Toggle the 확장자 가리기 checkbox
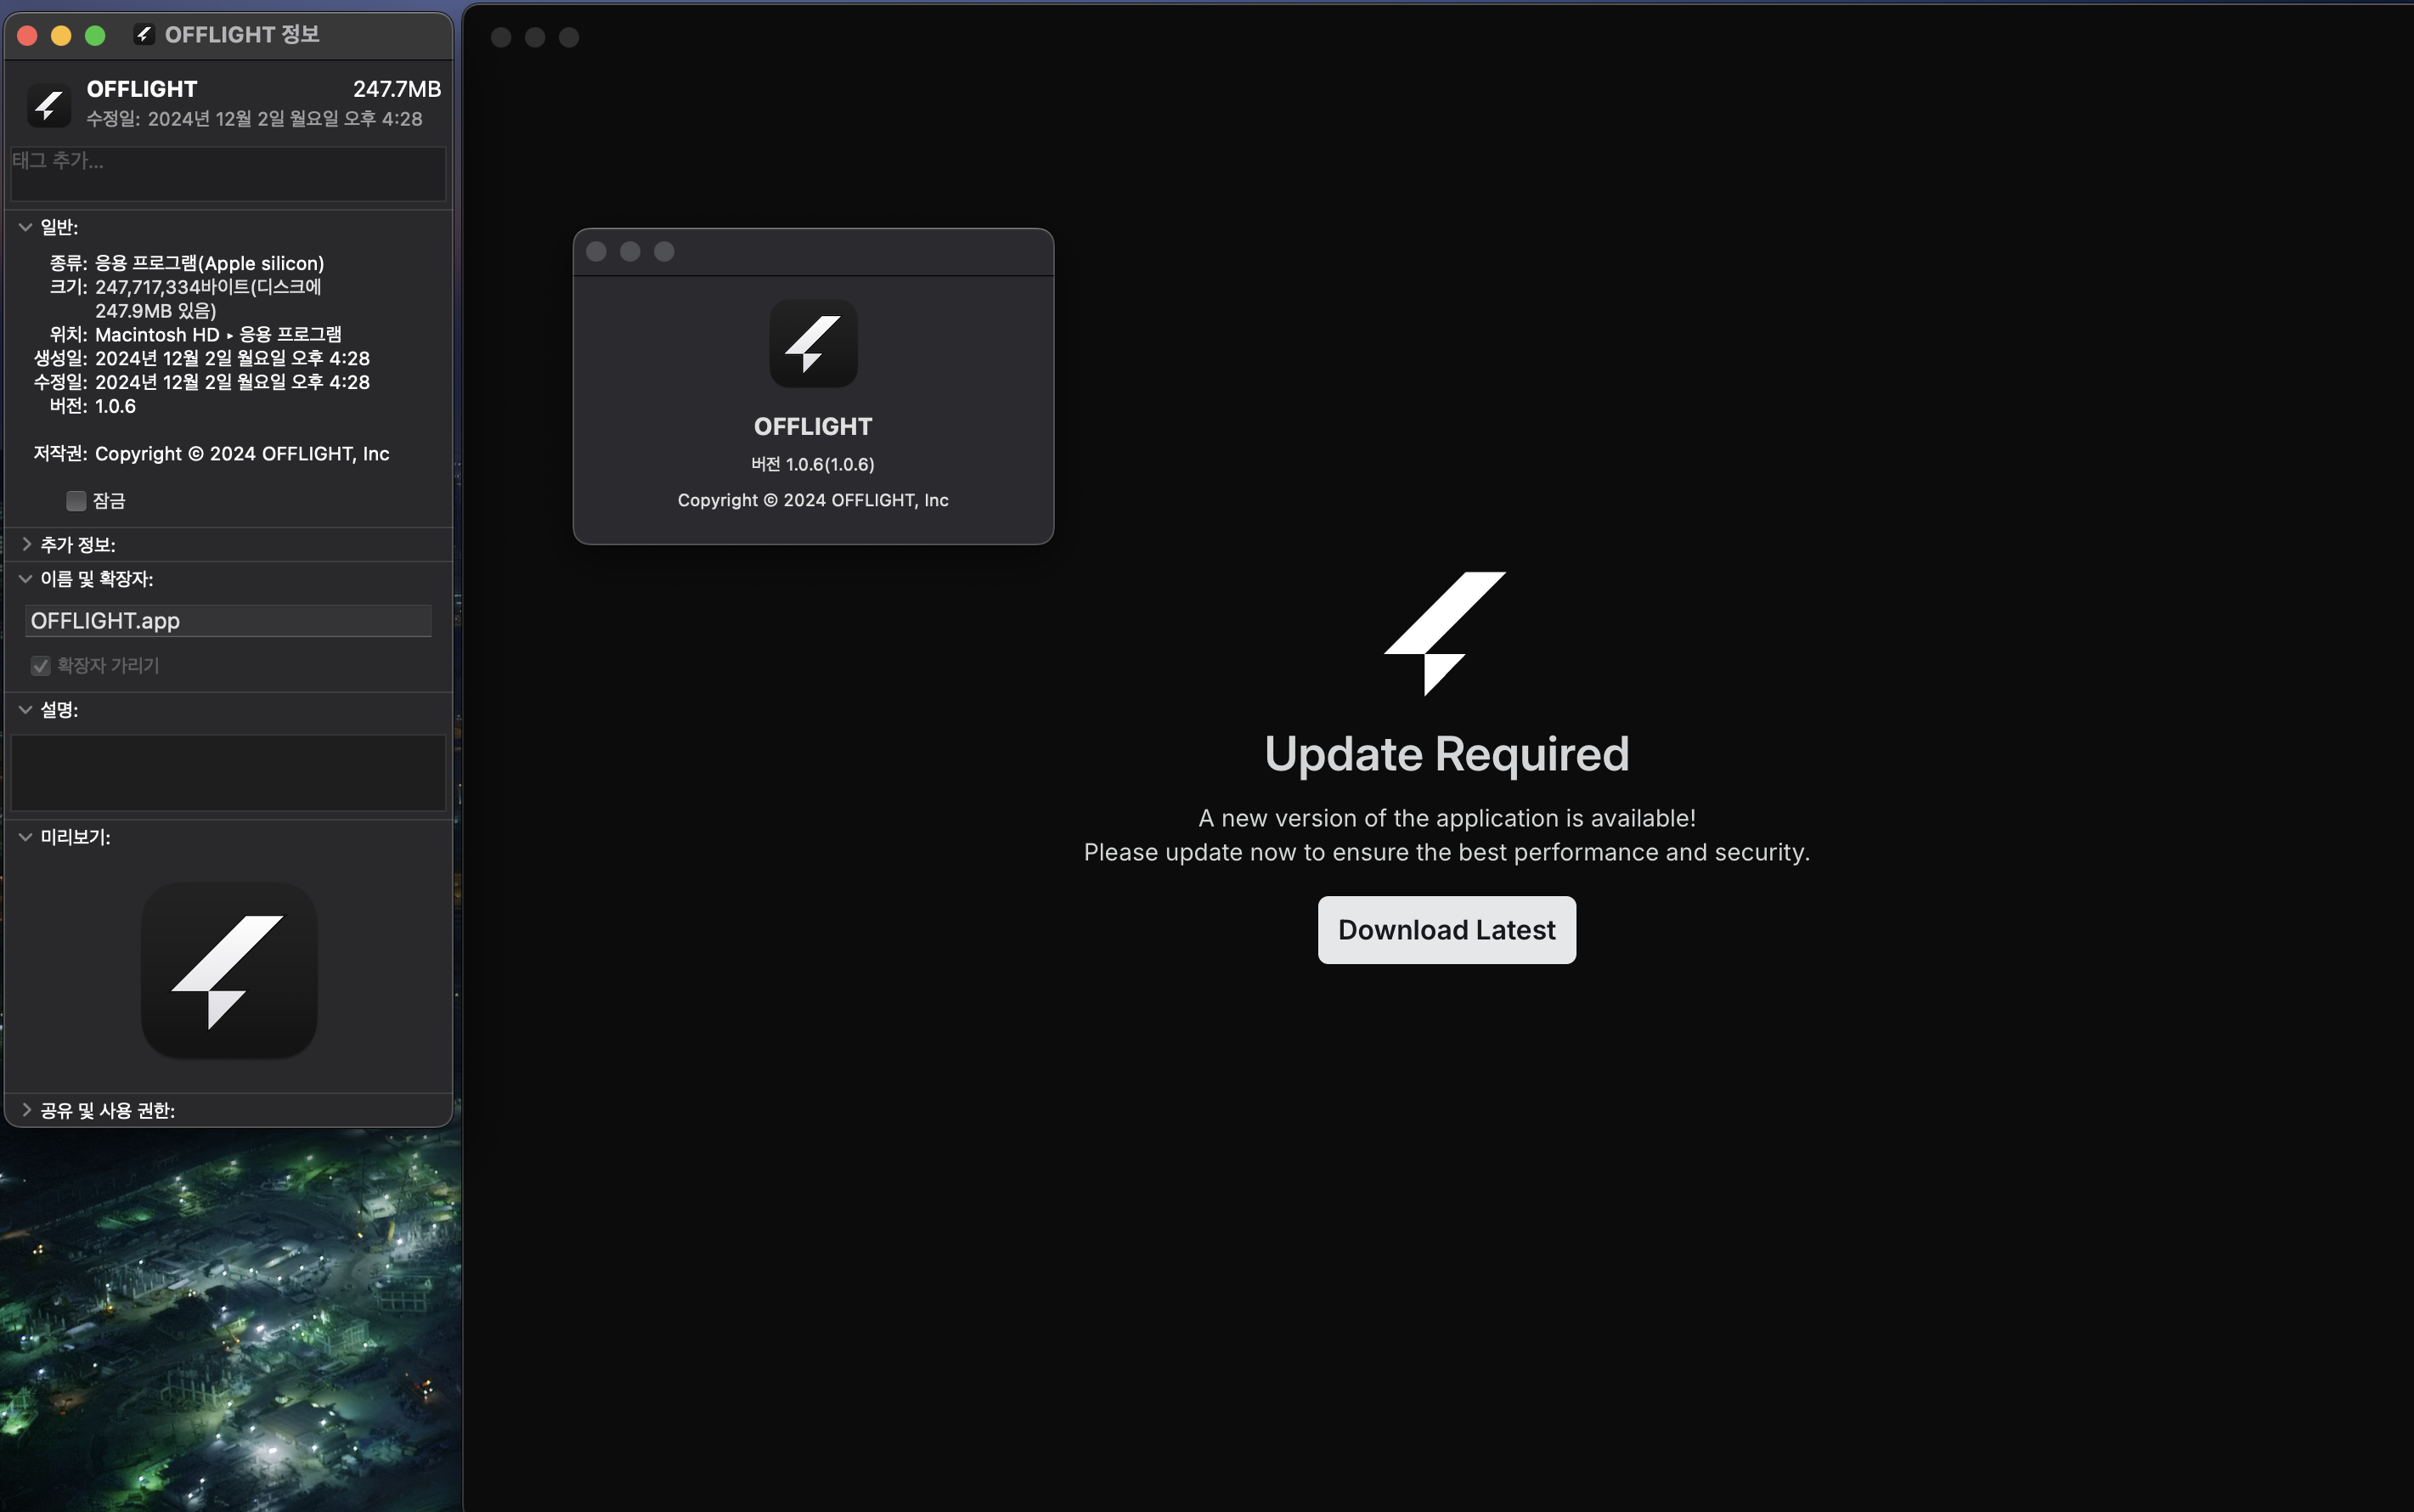 pos(41,666)
